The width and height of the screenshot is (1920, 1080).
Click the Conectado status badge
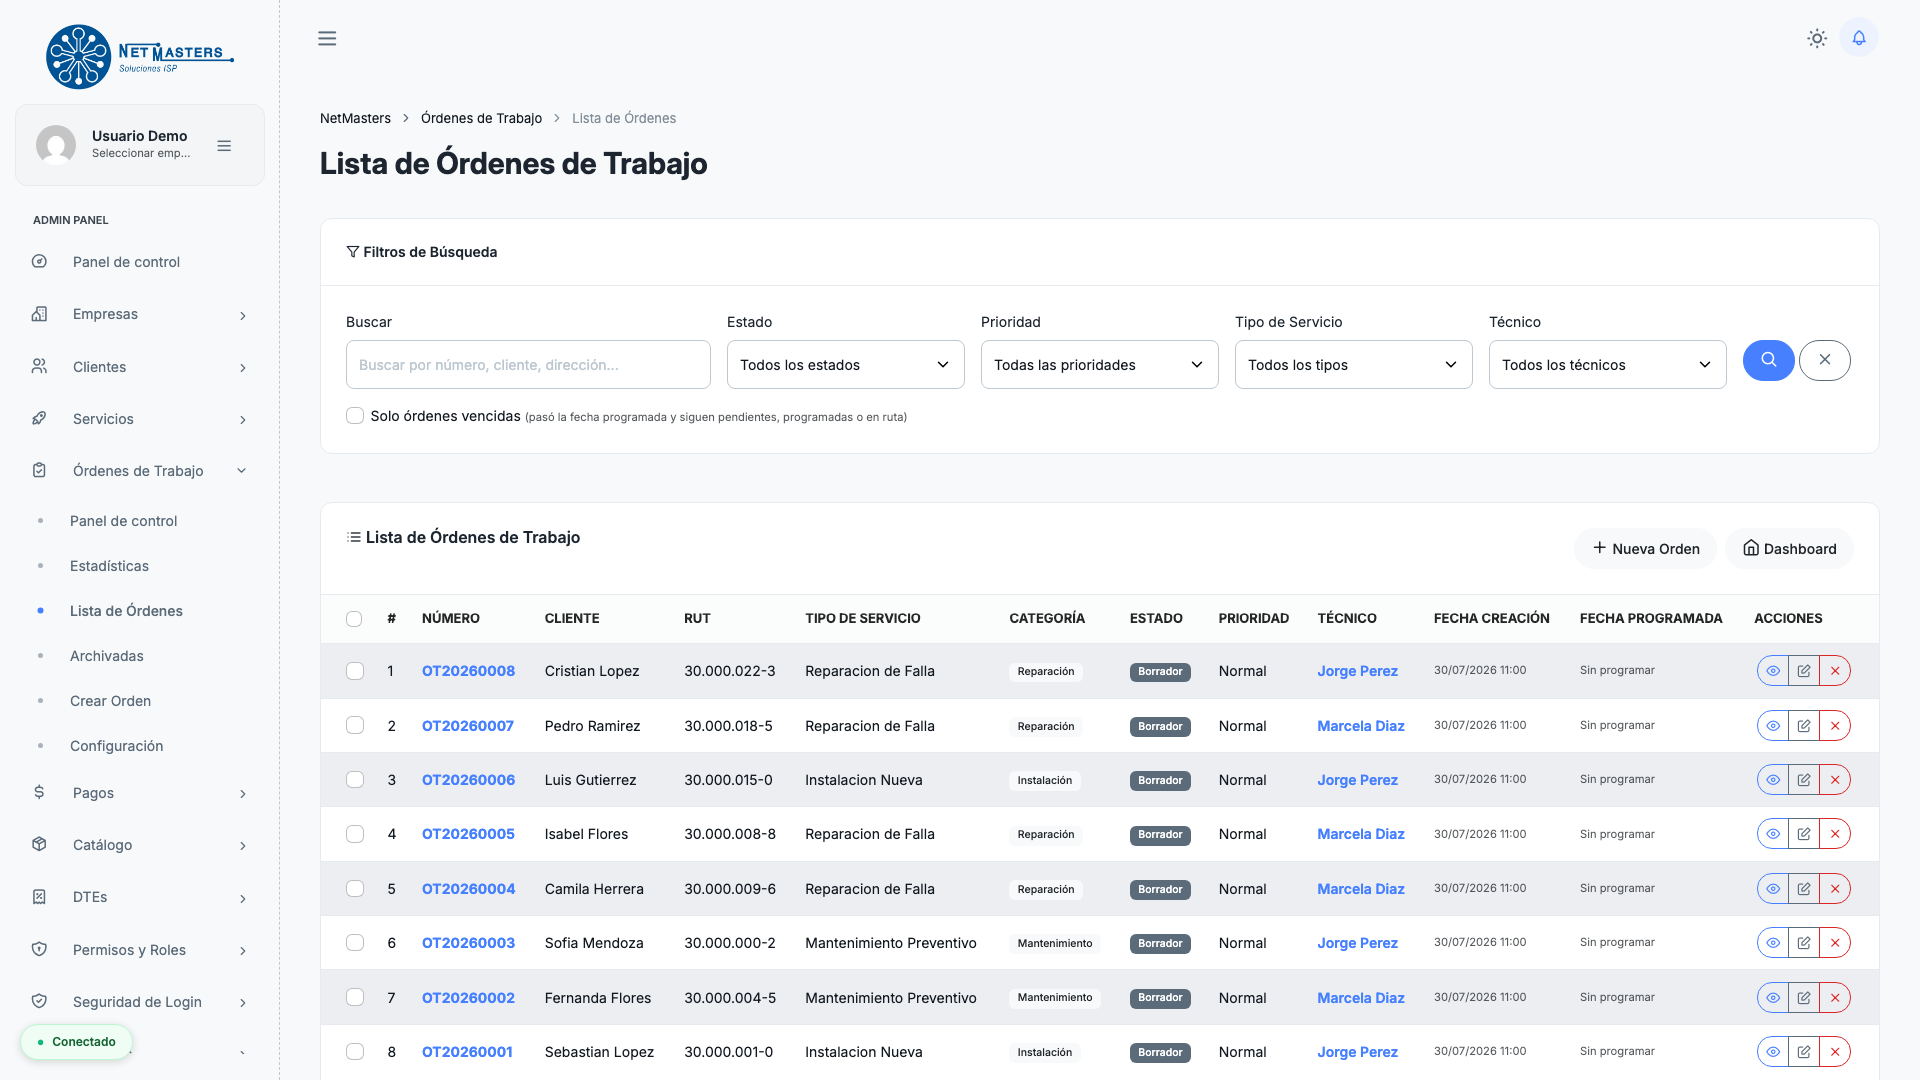[76, 1042]
